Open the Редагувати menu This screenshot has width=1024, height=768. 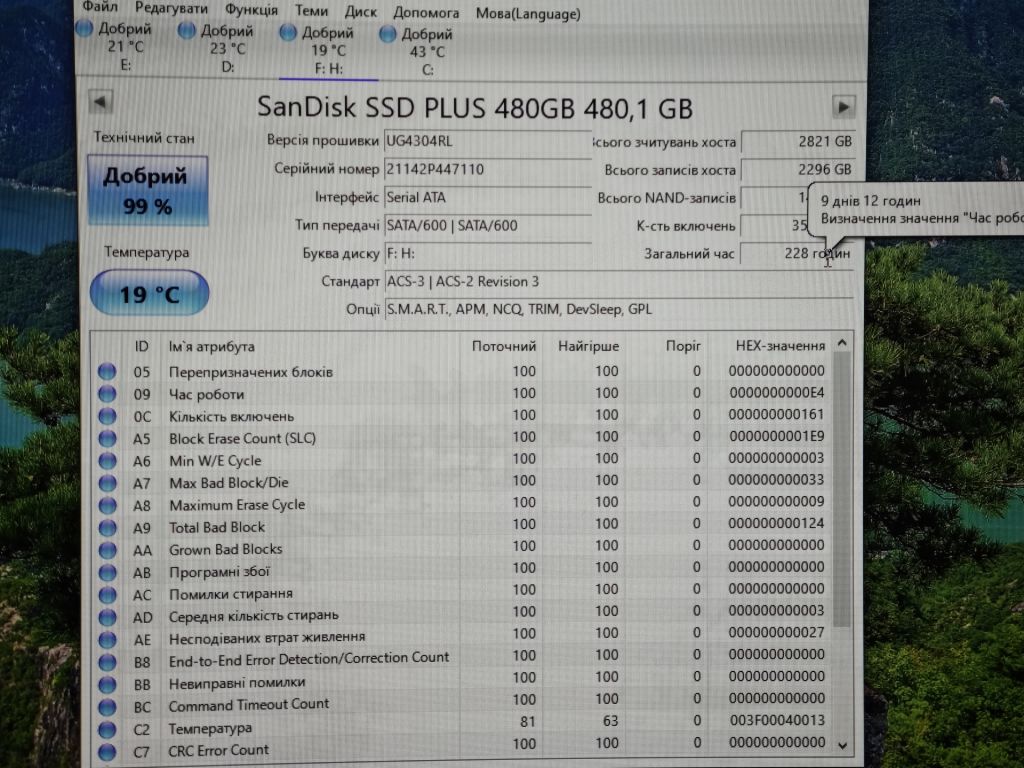171,8
